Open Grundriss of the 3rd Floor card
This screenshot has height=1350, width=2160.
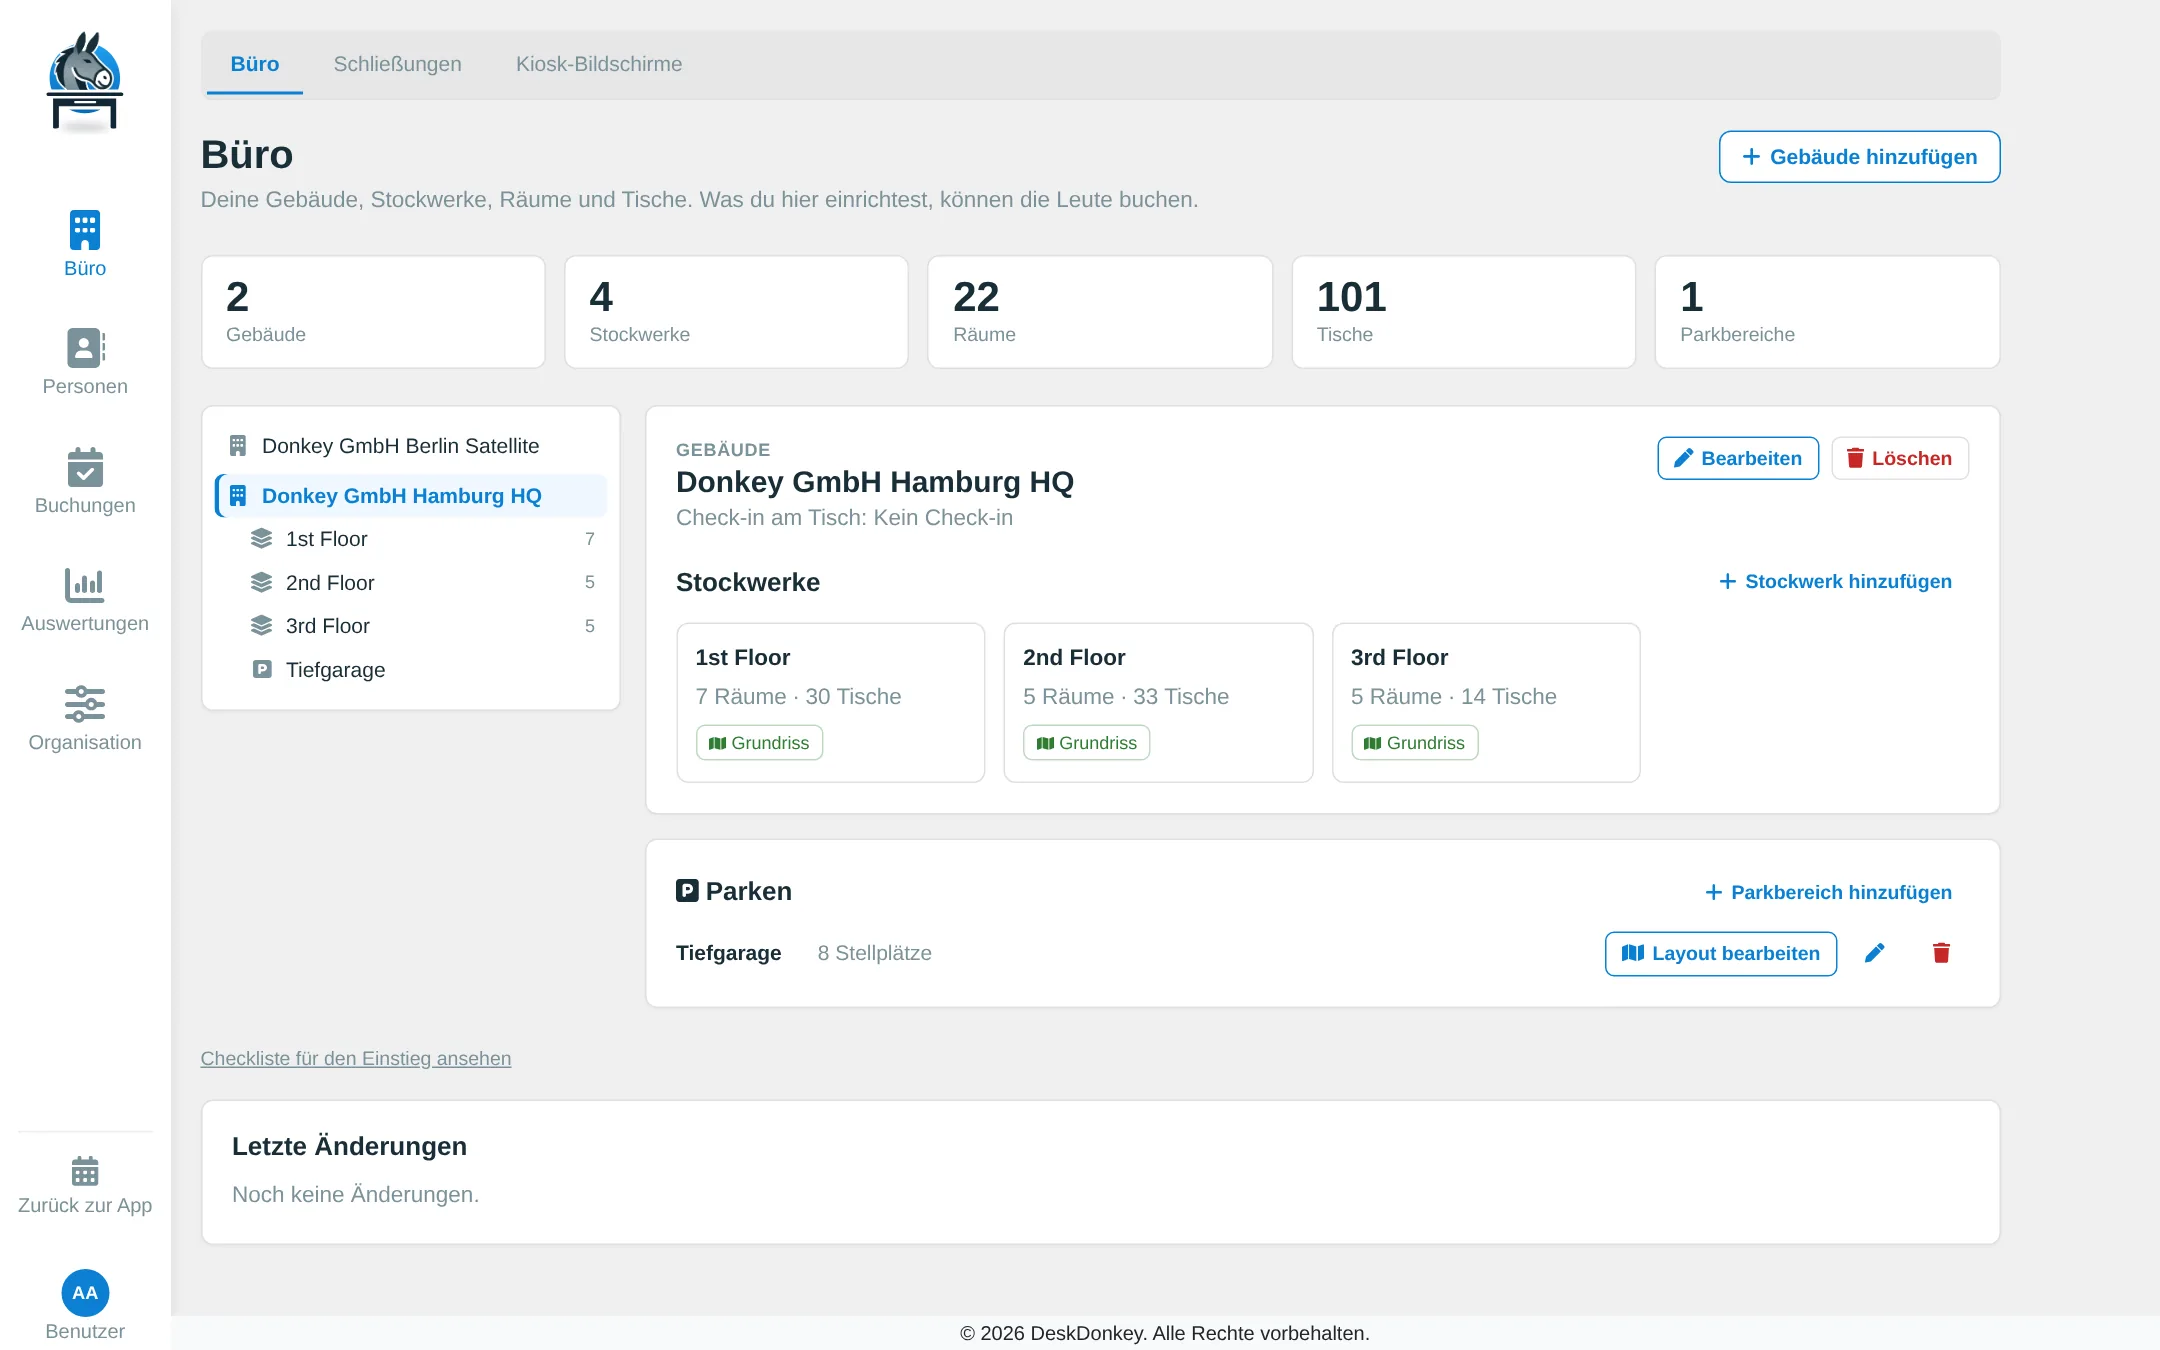point(1415,743)
